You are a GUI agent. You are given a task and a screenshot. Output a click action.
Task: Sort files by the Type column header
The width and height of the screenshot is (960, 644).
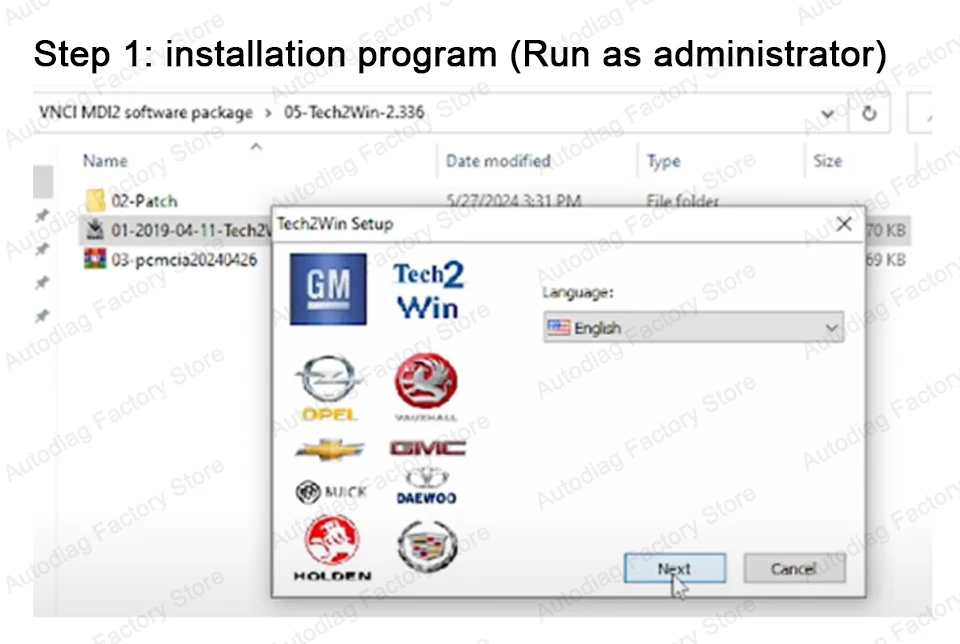(x=664, y=161)
